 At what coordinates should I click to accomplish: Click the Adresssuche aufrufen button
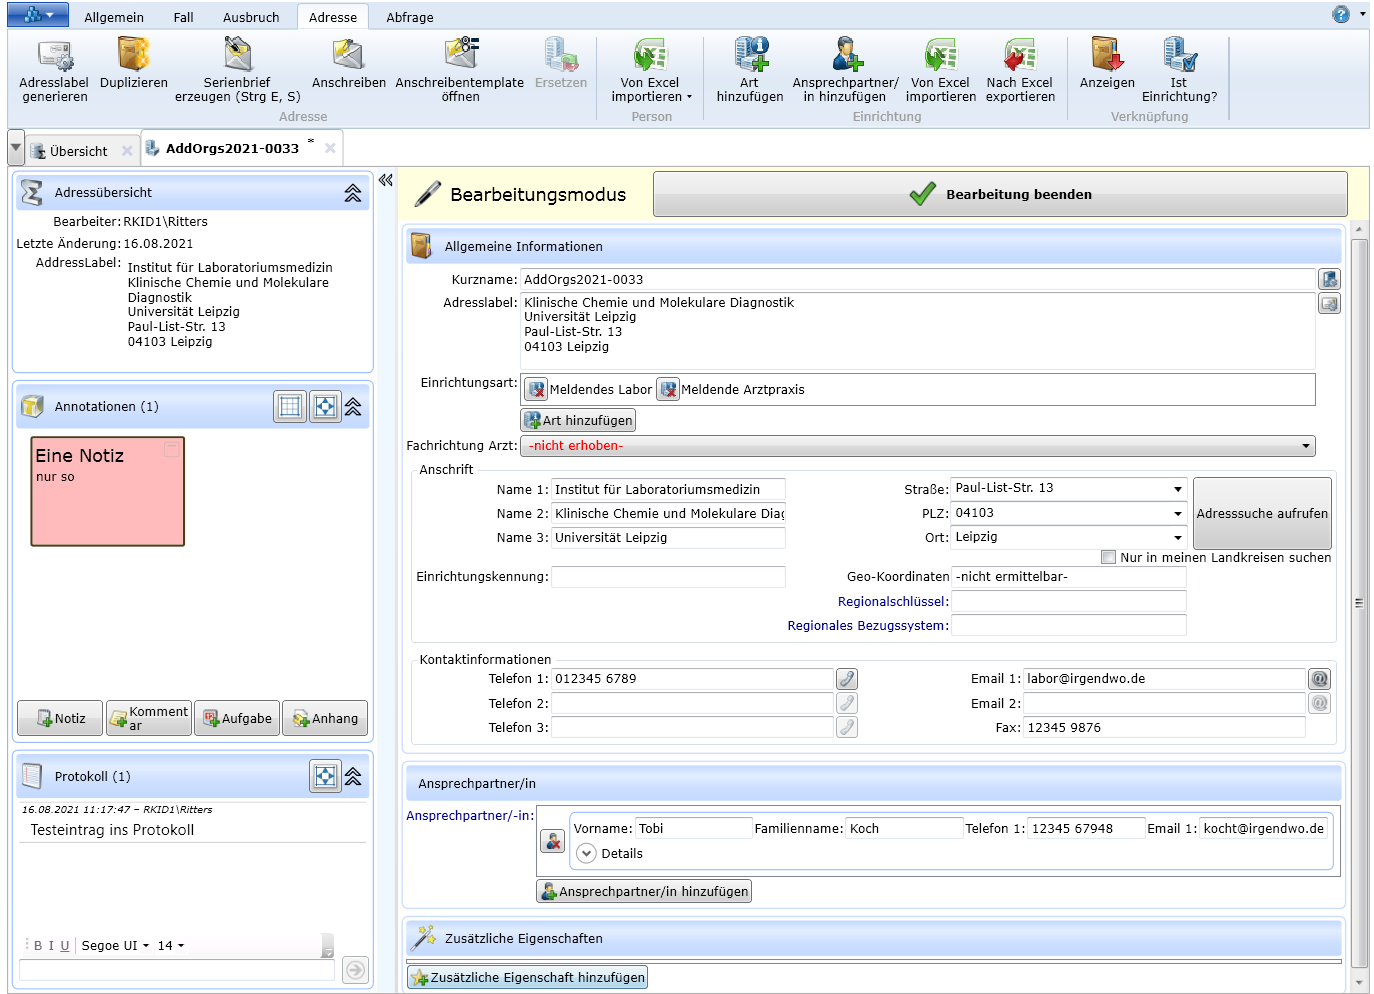click(1262, 513)
